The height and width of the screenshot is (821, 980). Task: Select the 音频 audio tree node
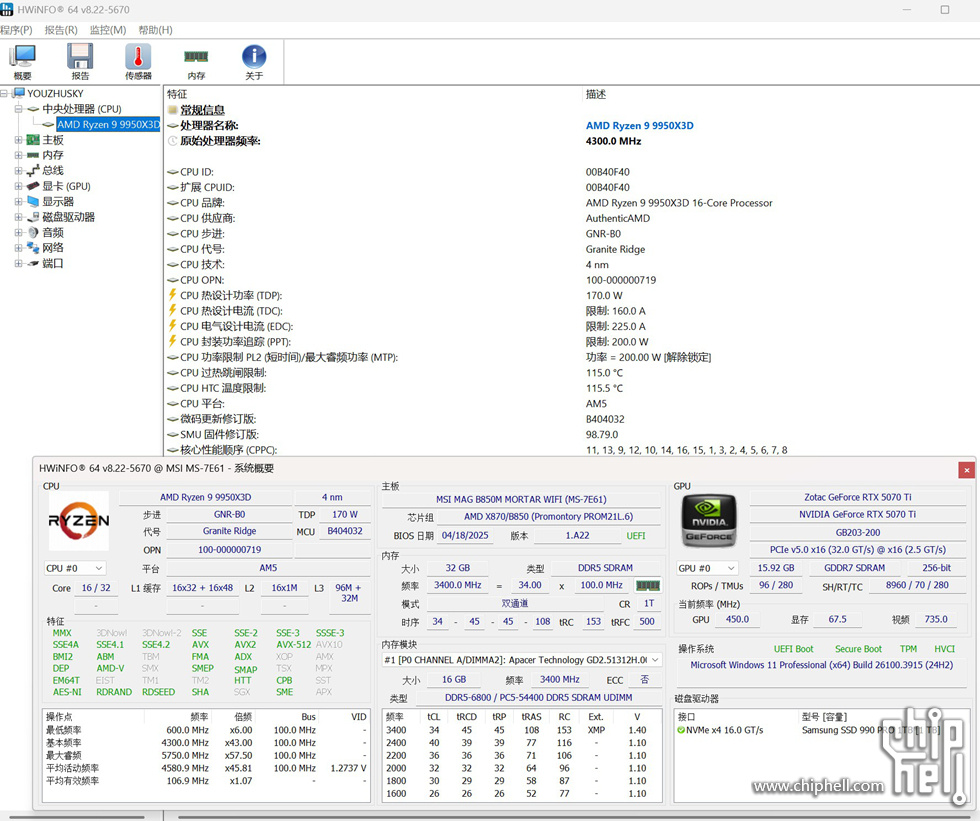[52, 232]
